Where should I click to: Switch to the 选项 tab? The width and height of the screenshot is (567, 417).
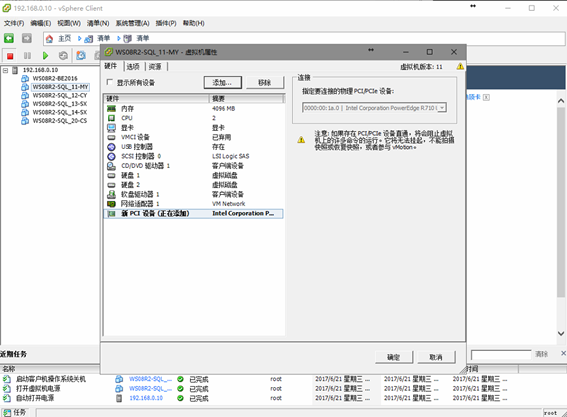(x=133, y=67)
